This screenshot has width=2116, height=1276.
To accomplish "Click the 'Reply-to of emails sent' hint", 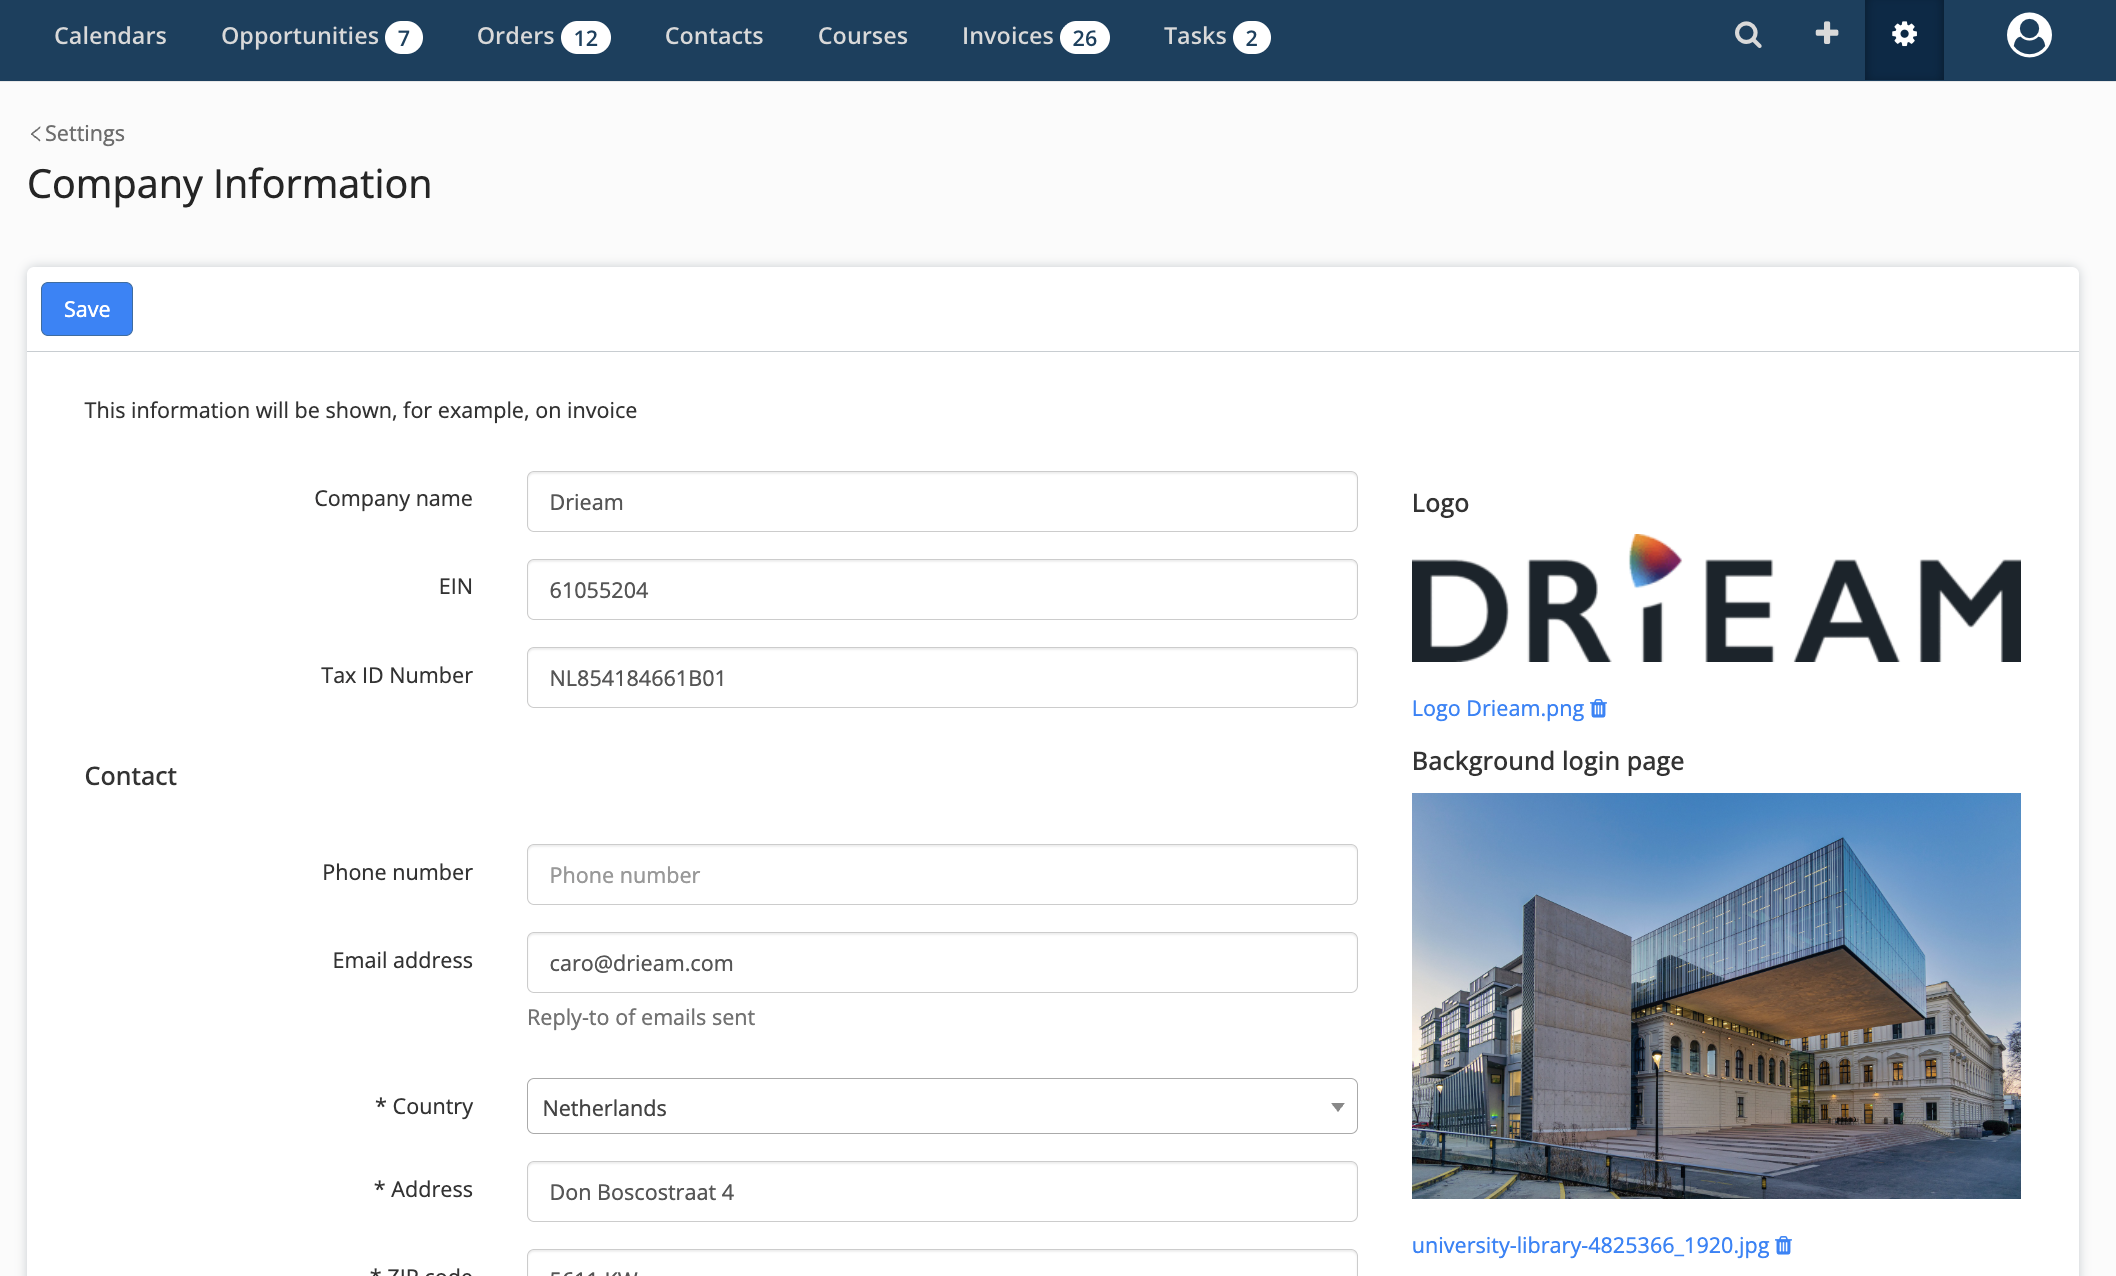I will click(641, 1017).
